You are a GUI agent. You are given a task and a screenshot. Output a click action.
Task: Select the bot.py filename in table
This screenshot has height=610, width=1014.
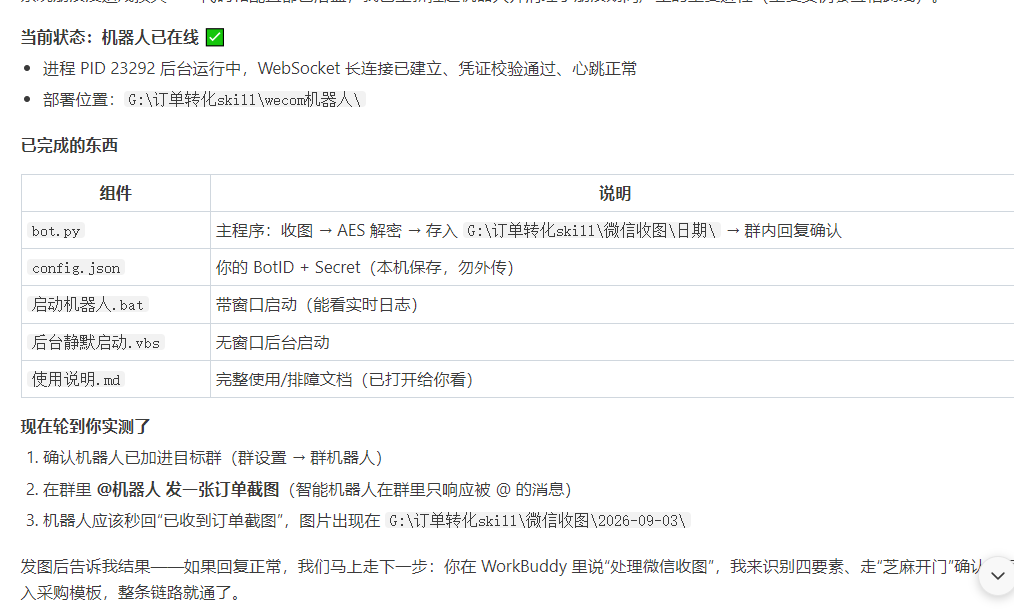pos(56,231)
